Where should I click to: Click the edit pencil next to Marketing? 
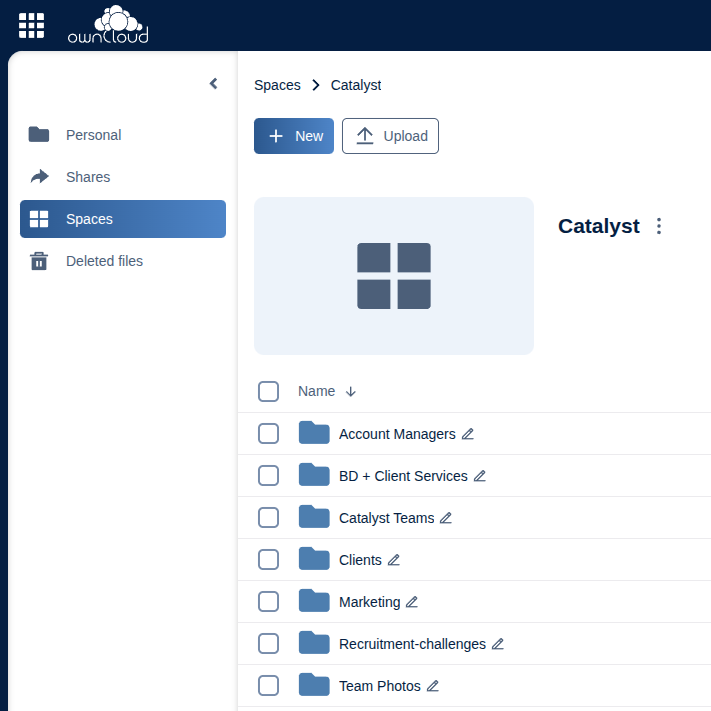412,602
